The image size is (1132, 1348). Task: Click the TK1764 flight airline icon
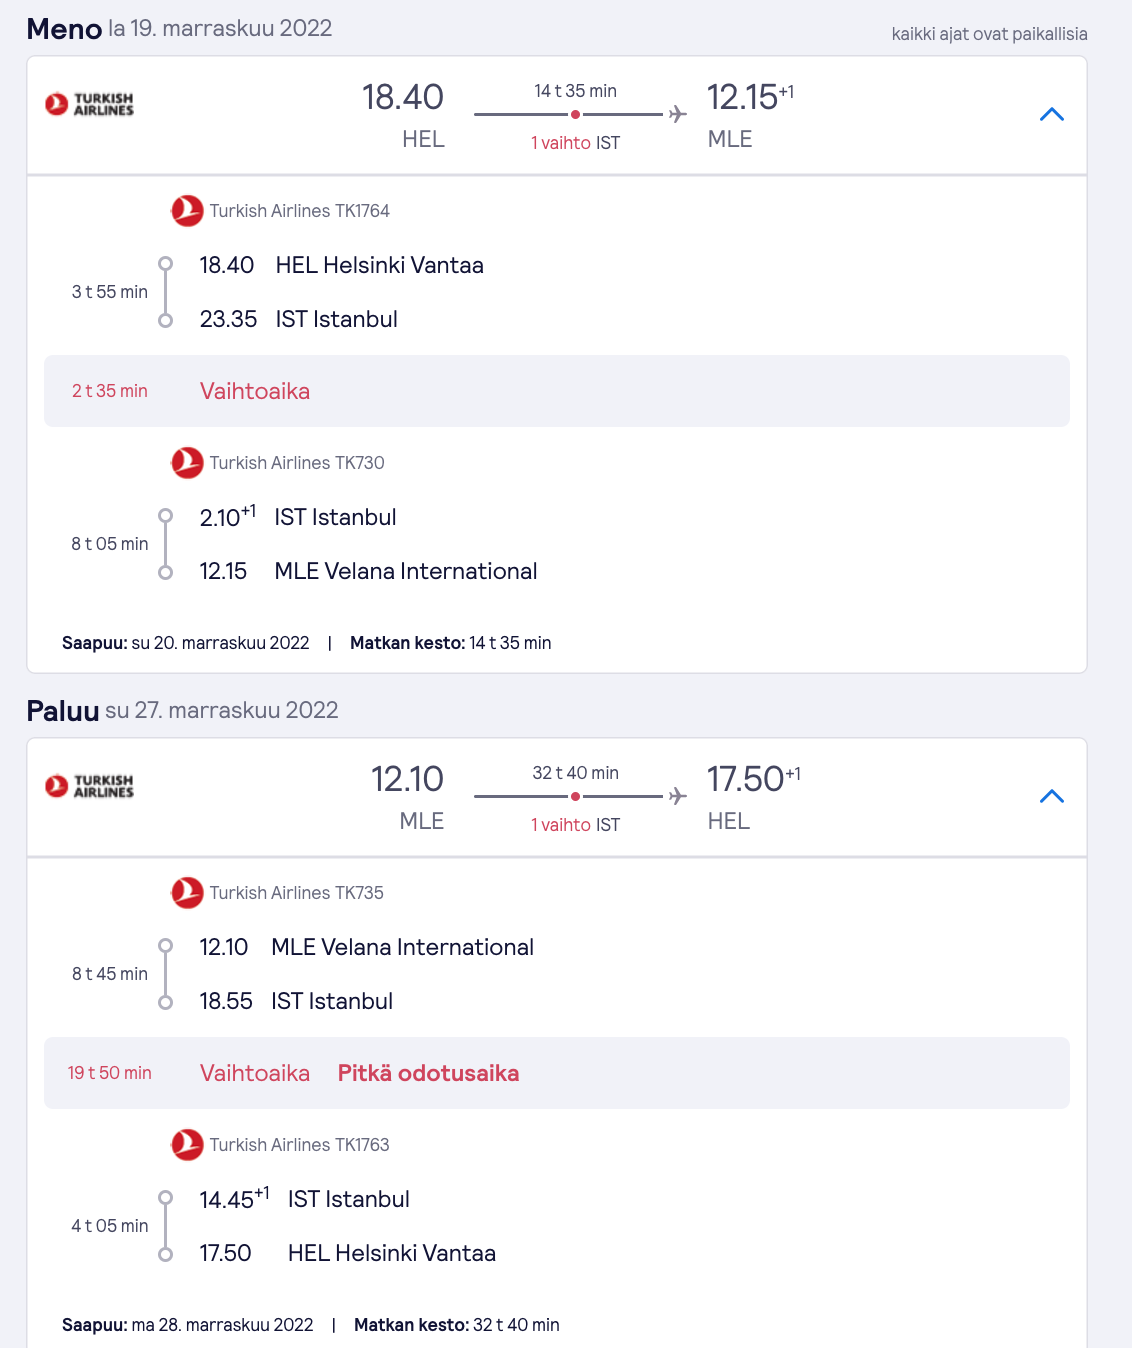click(x=187, y=211)
